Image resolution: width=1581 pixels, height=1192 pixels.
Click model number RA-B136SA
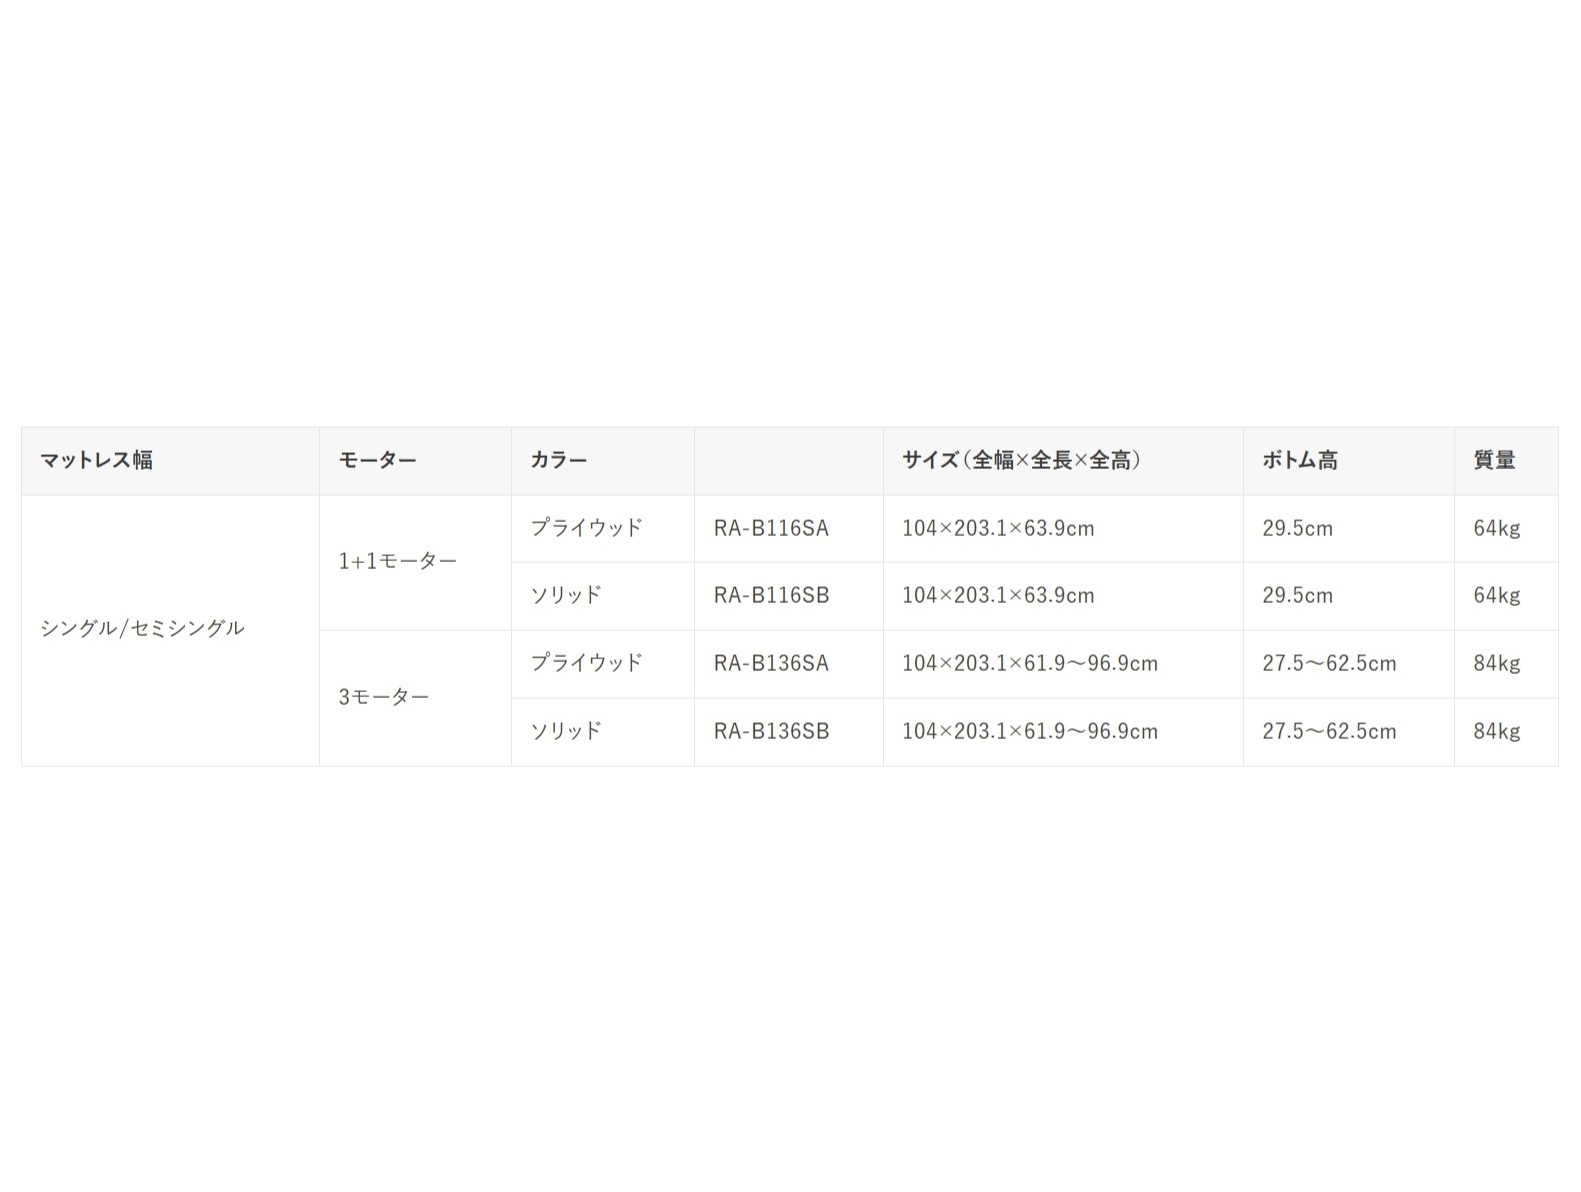pos(771,663)
